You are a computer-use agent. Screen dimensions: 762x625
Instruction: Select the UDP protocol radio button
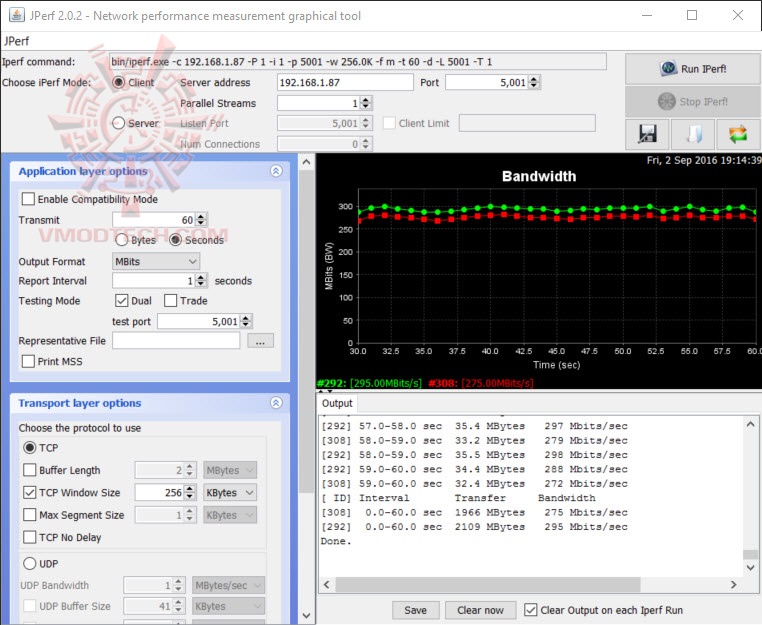click(30, 563)
